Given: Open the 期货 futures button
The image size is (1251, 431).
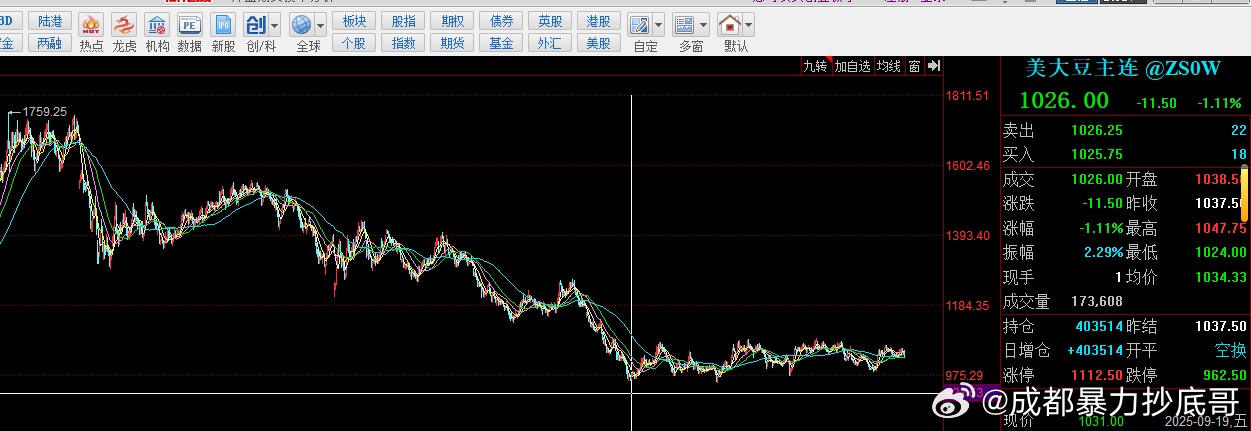Looking at the screenshot, I should (452, 43).
